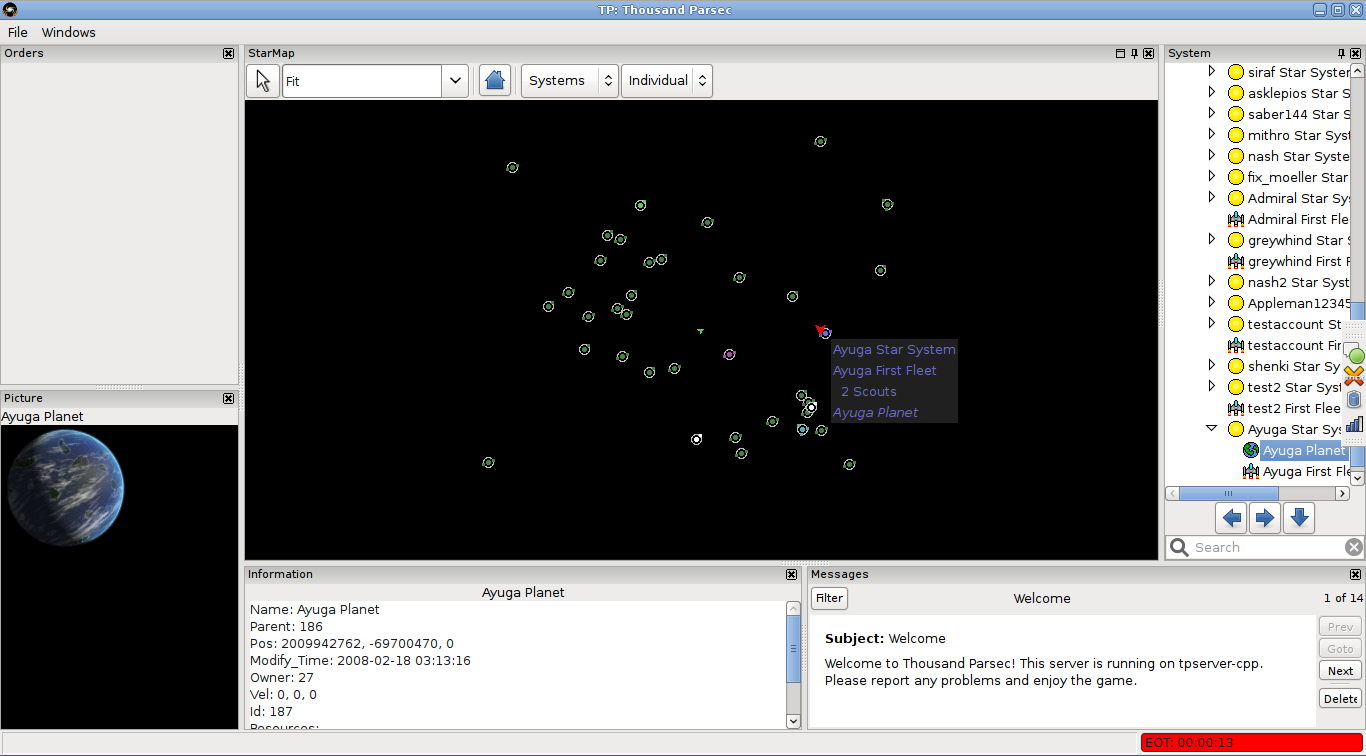Close the StarMap panel
Image resolution: width=1366 pixels, height=756 pixels.
click(x=1149, y=54)
